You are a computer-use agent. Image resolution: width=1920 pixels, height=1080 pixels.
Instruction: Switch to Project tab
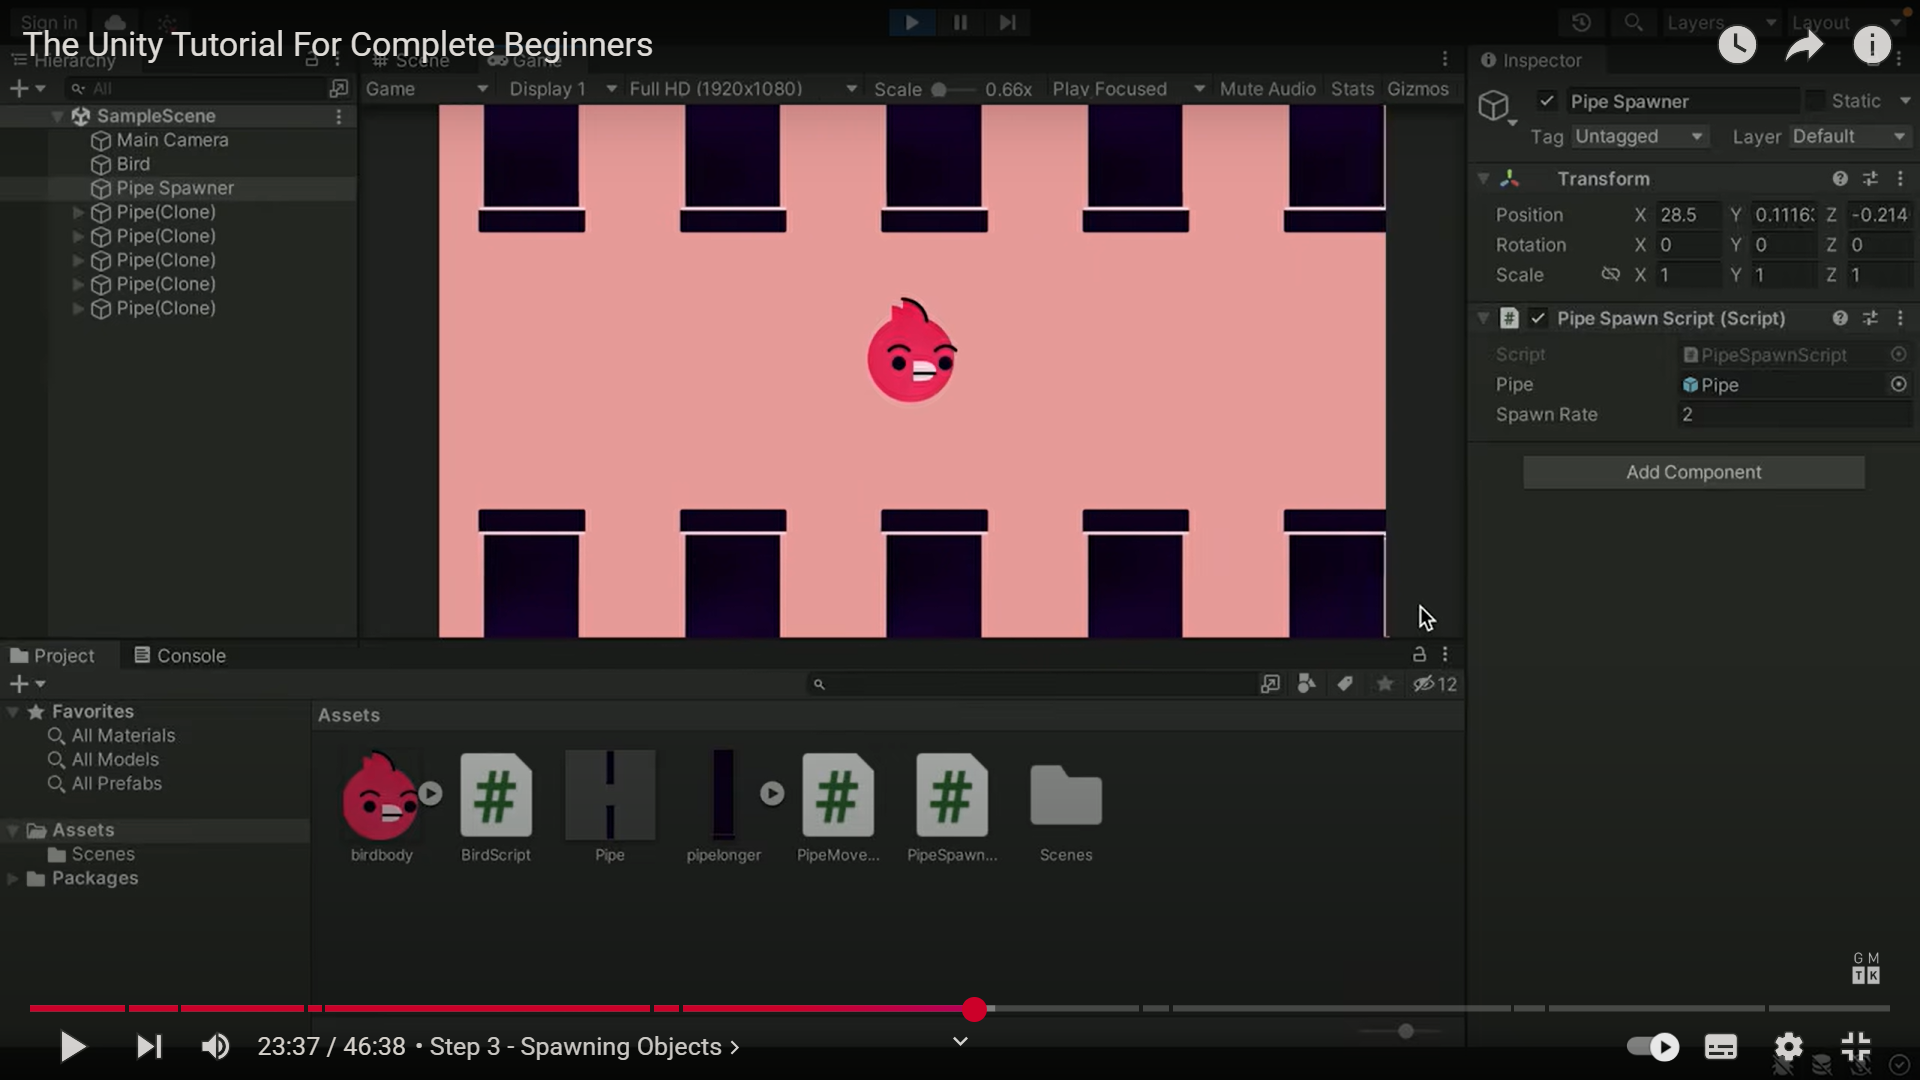(52, 656)
